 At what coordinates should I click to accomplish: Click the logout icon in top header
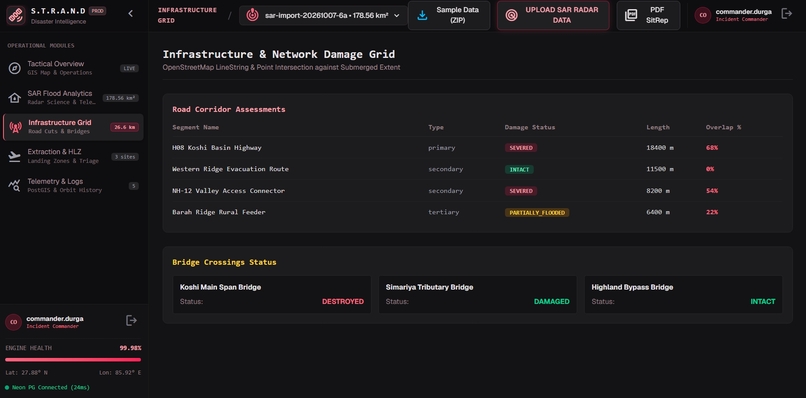coord(786,14)
